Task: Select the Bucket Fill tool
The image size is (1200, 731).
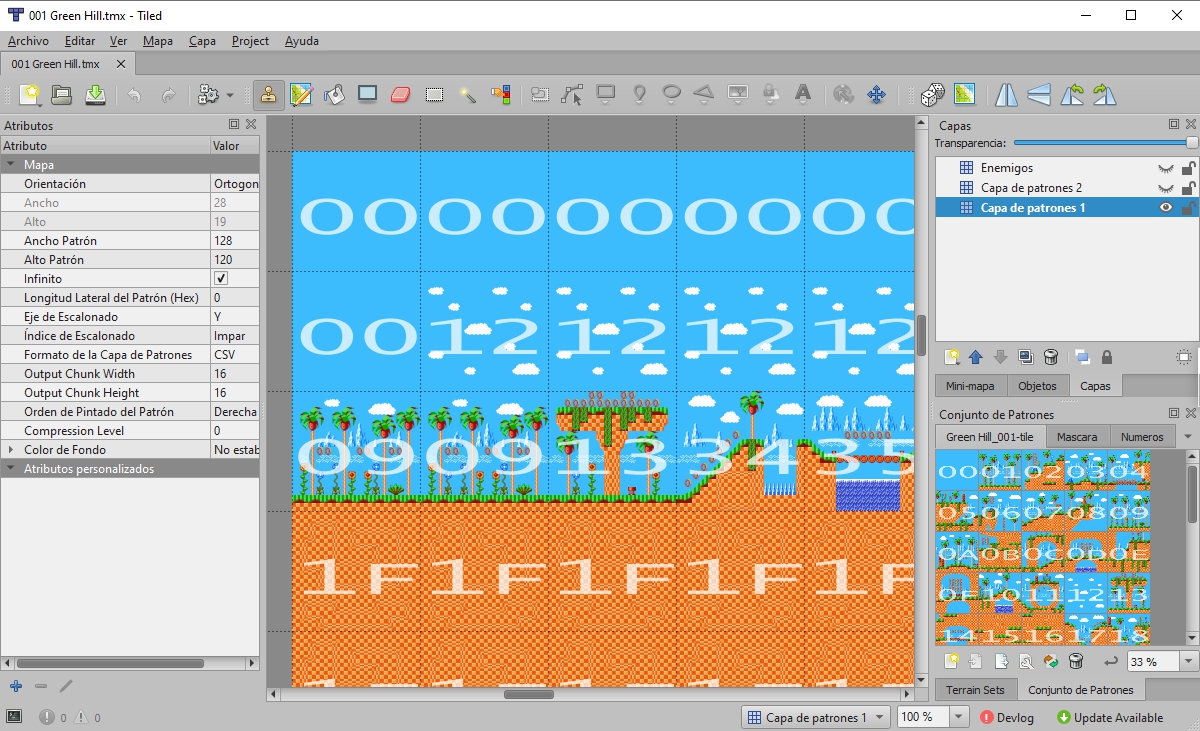Action: (334, 95)
